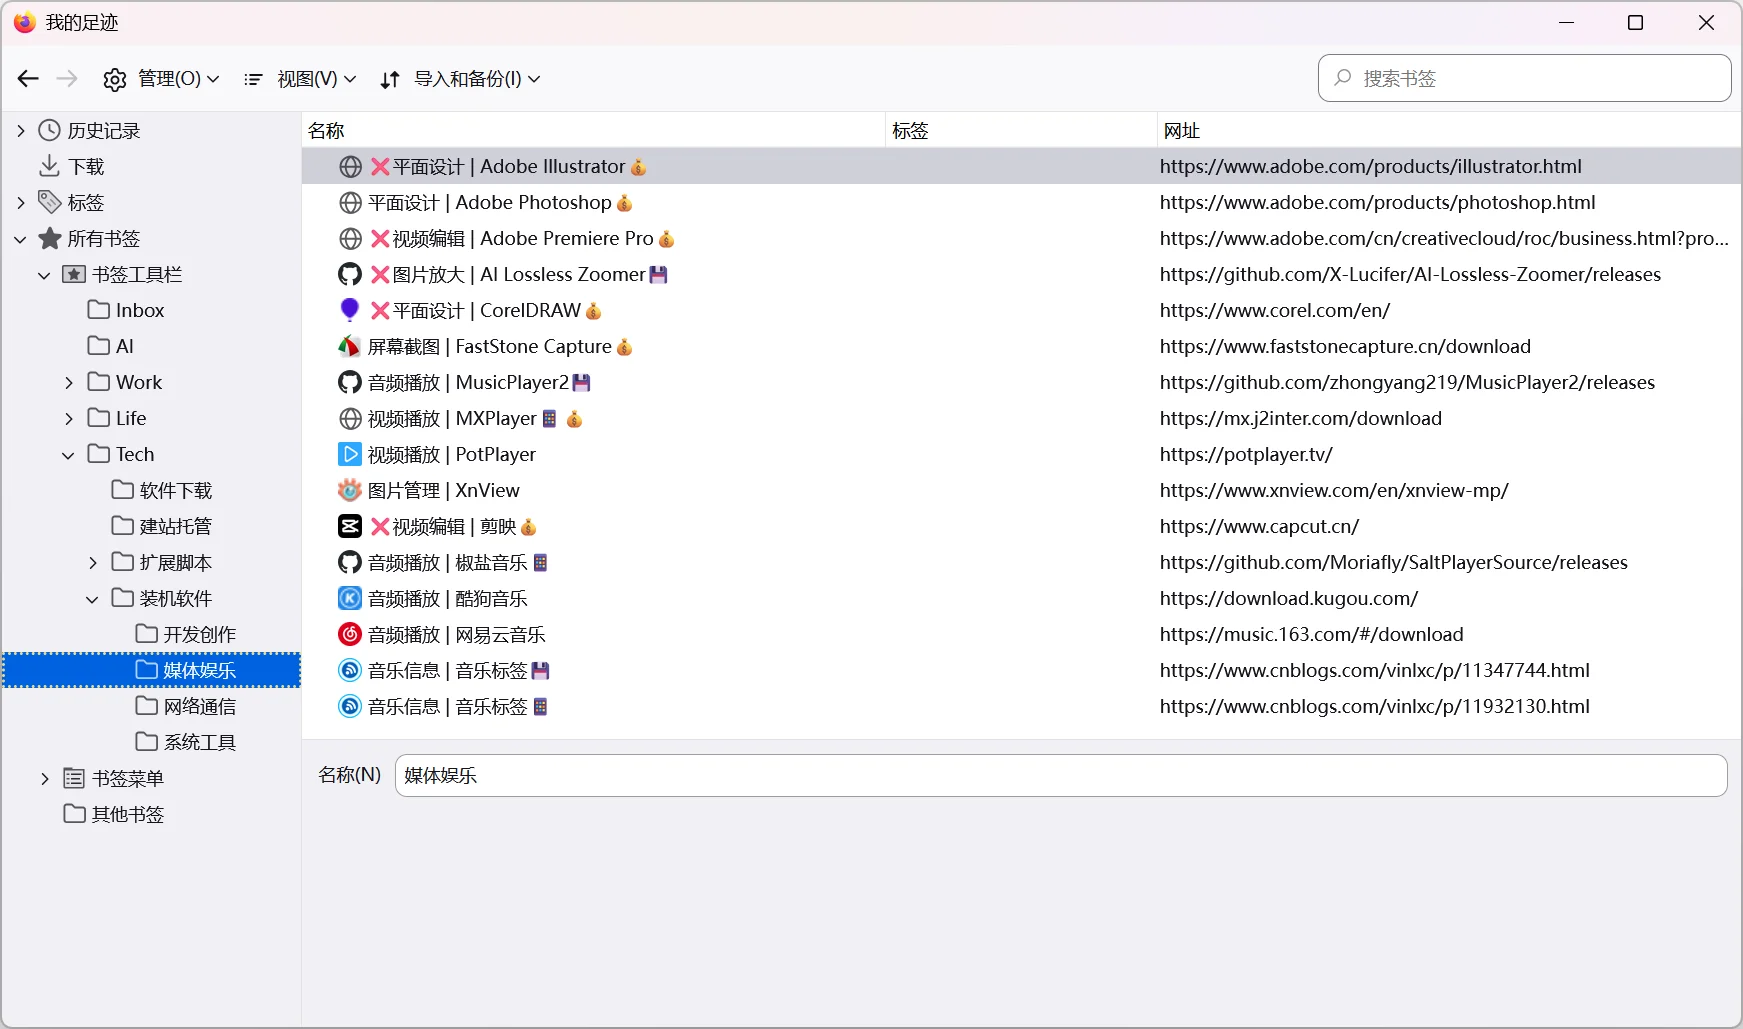Click the 书签工具栏 star-box icon
The width and height of the screenshot is (1743, 1029).
(74, 275)
